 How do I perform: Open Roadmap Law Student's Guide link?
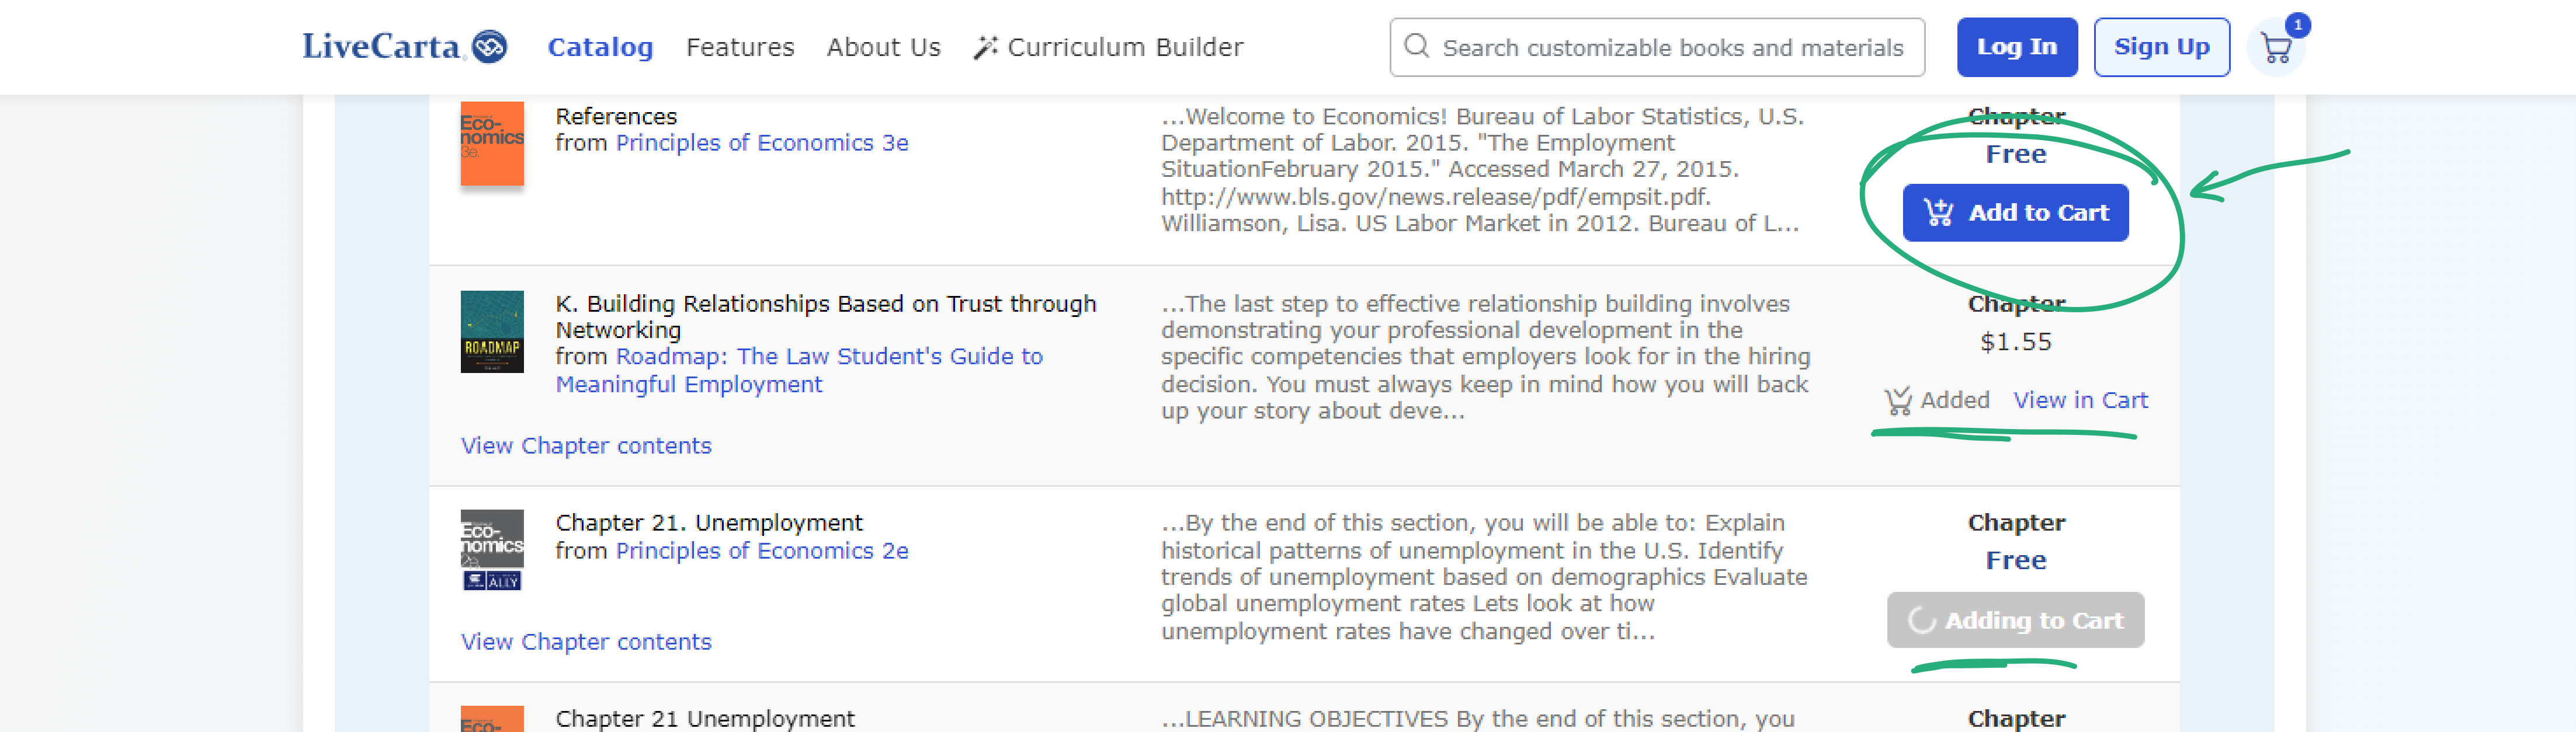tap(828, 357)
